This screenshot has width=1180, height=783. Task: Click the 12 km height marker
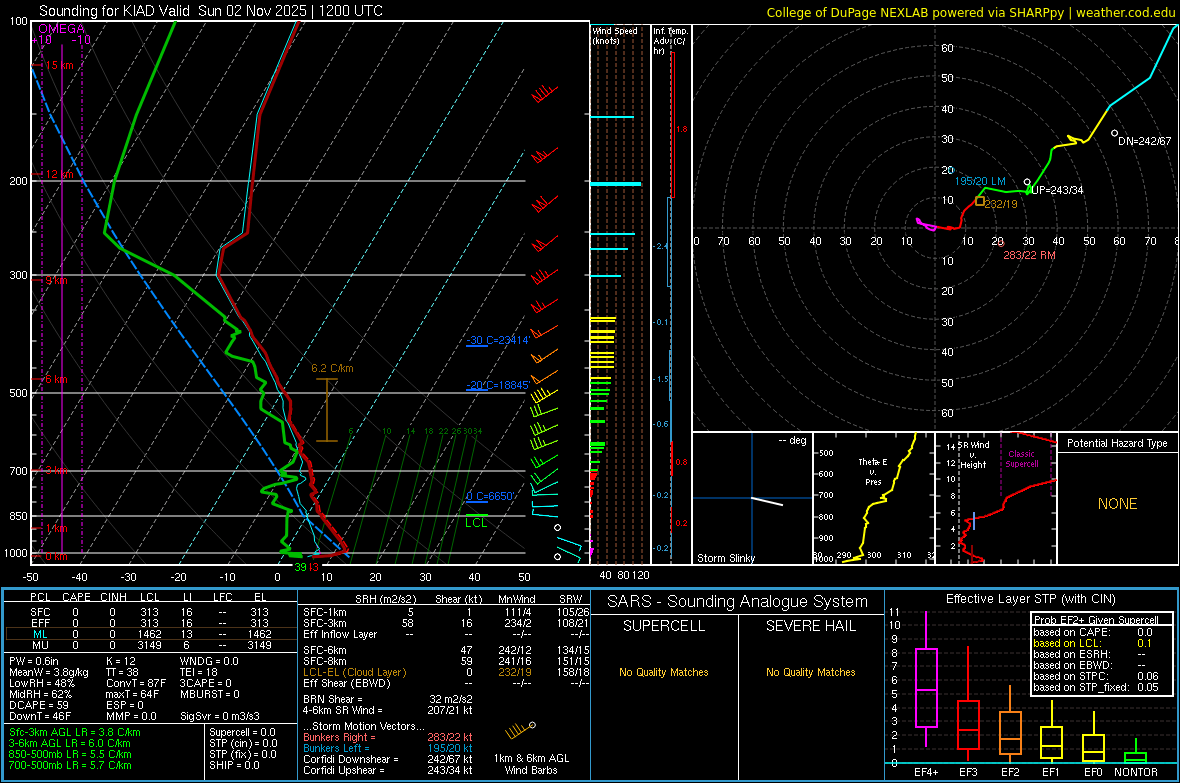click(59, 174)
